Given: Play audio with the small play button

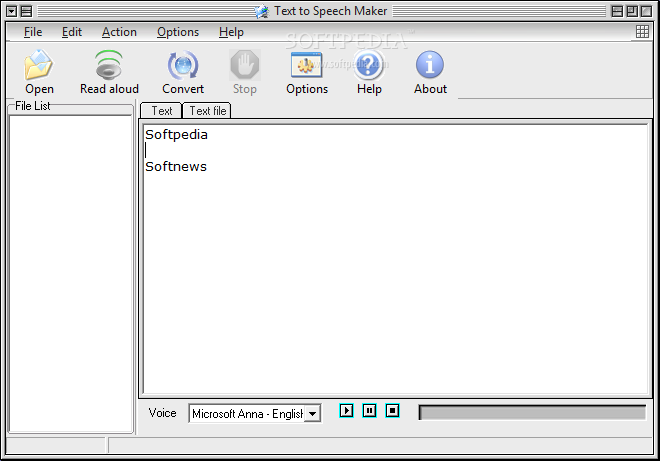Looking at the screenshot, I should (x=346, y=410).
